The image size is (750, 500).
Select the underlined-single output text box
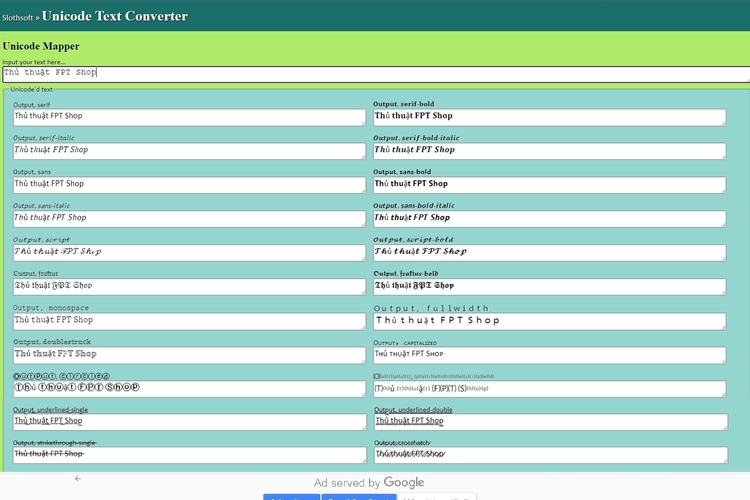click(189, 422)
